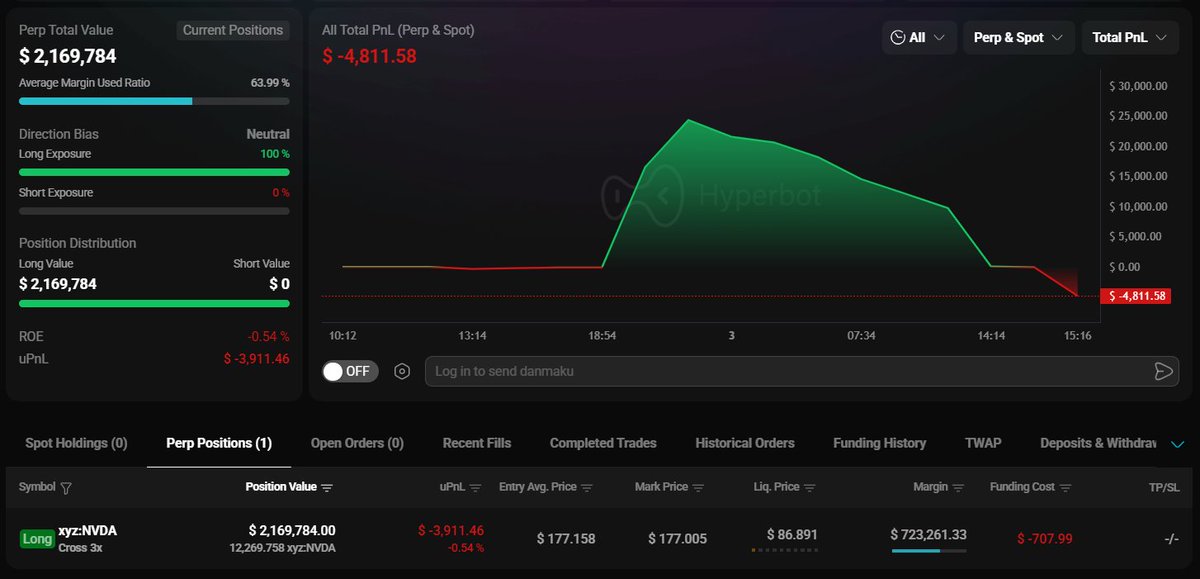1200x579 pixels.
Task: Sort by Margin column icon
Action: [x=959, y=488]
